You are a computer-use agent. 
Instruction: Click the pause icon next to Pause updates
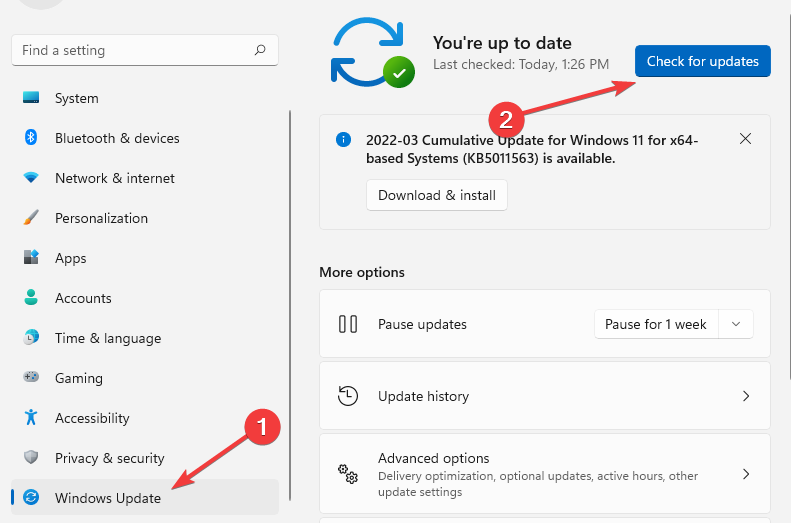coord(348,324)
